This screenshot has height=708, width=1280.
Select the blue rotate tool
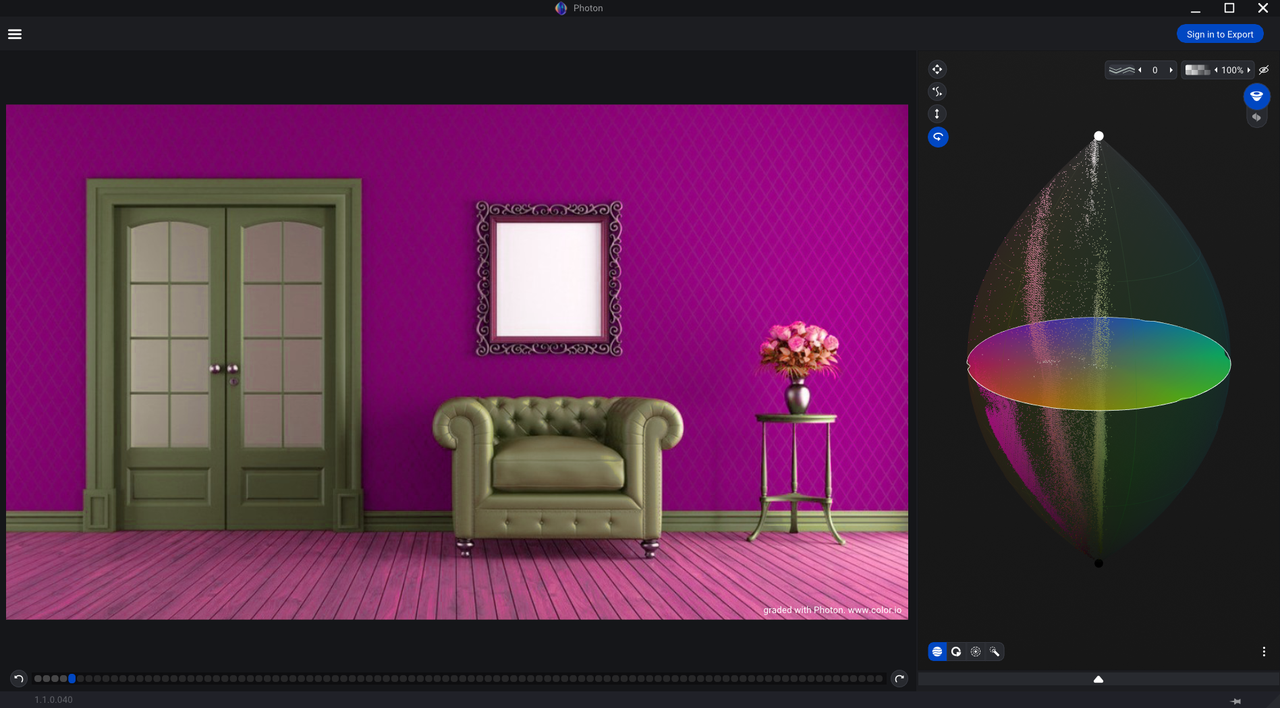(x=937, y=137)
